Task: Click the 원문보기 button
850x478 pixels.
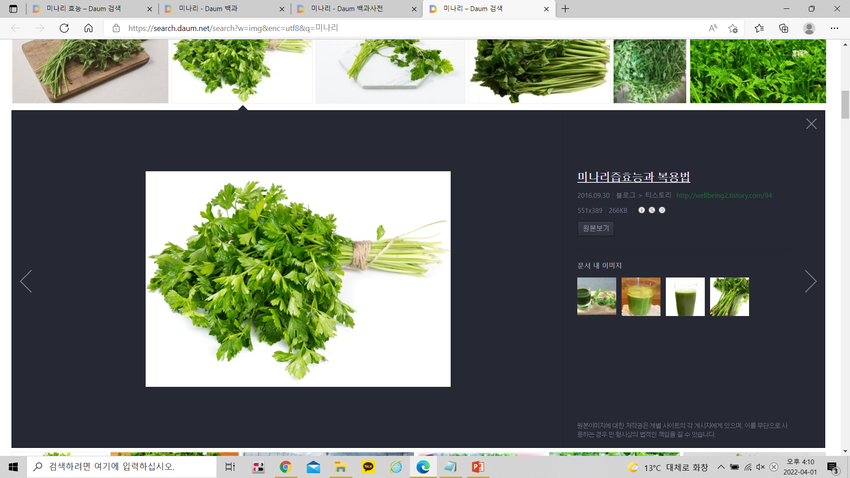Action: (x=596, y=228)
